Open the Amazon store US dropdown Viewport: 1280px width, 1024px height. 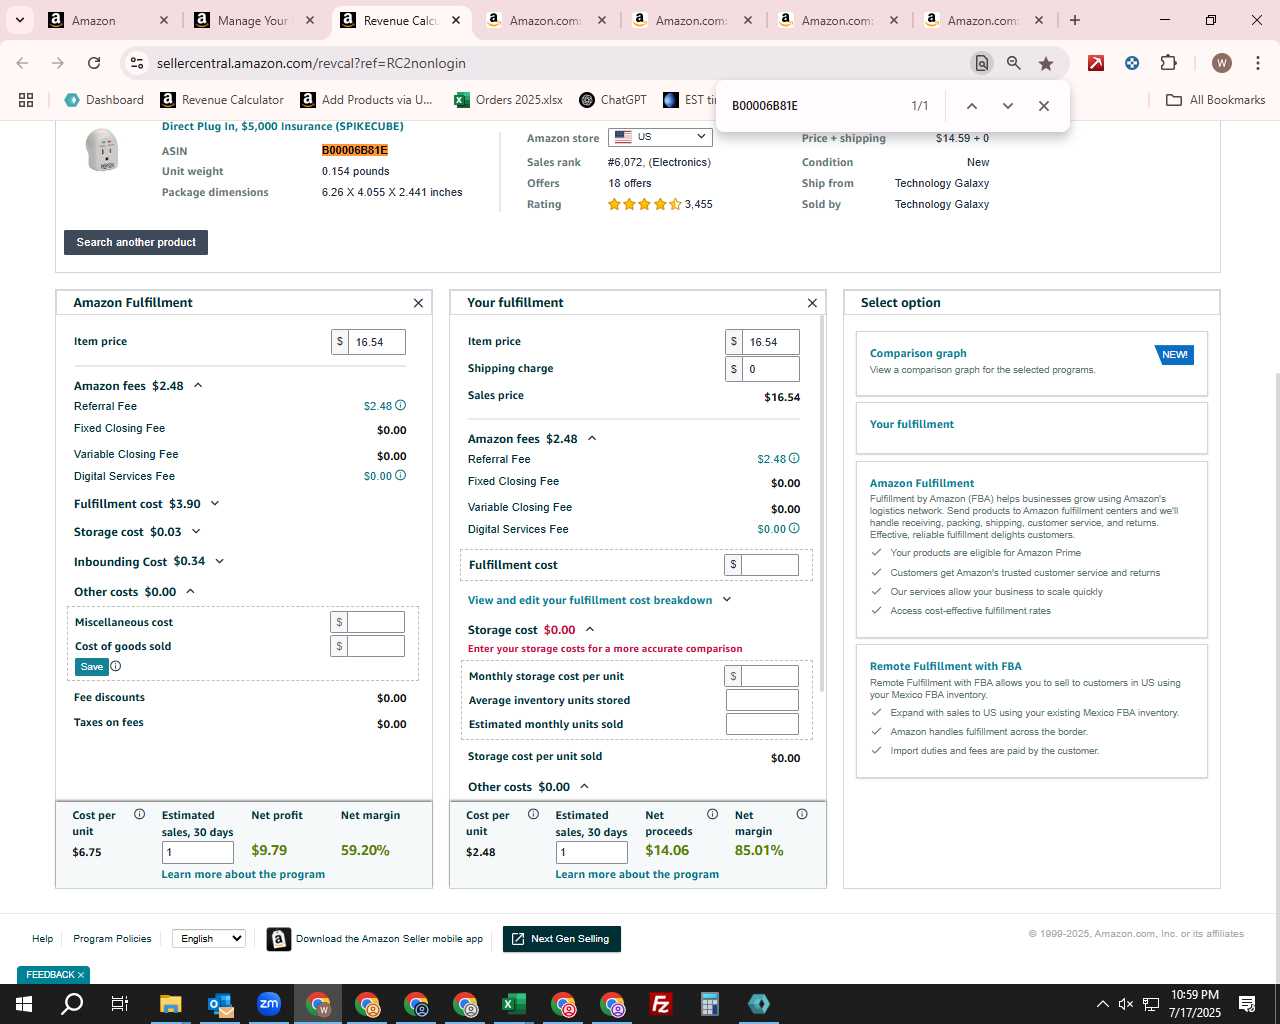[660, 137]
